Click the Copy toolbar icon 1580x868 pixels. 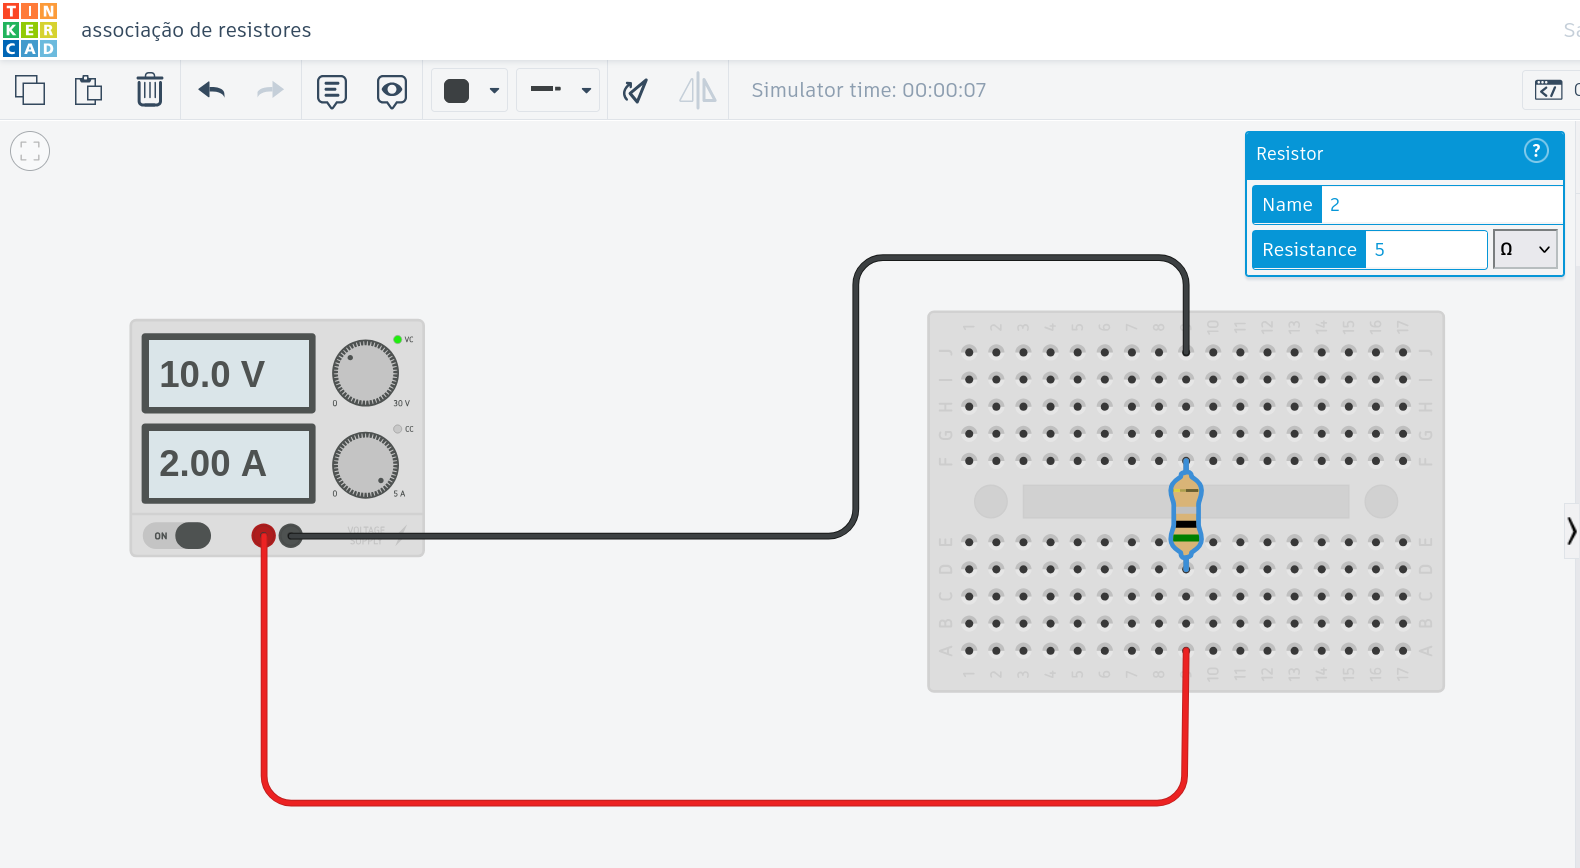pyautogui.click(x=30, y=90)
